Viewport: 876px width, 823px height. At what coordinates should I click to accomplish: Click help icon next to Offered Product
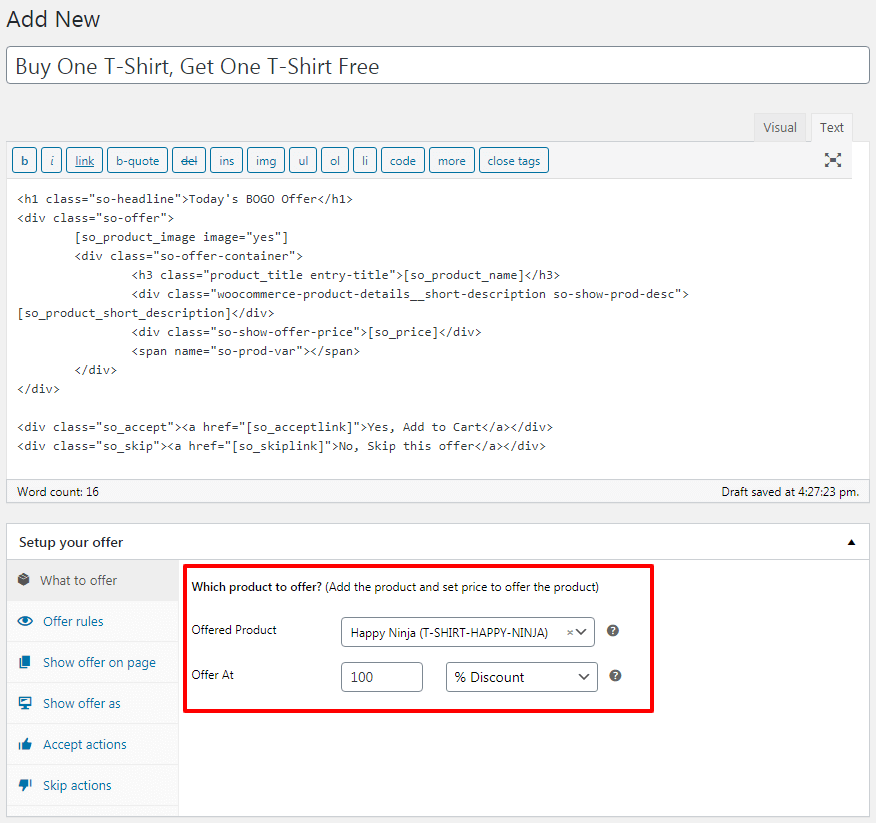pos(613,631)
